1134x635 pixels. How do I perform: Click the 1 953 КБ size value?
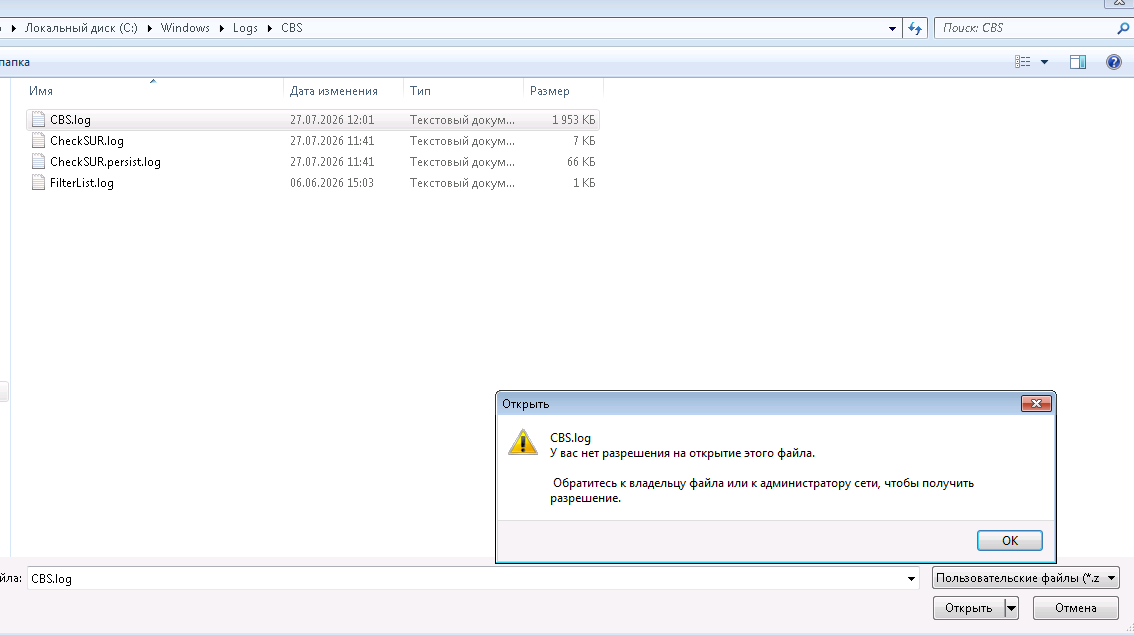coord(574,120)
